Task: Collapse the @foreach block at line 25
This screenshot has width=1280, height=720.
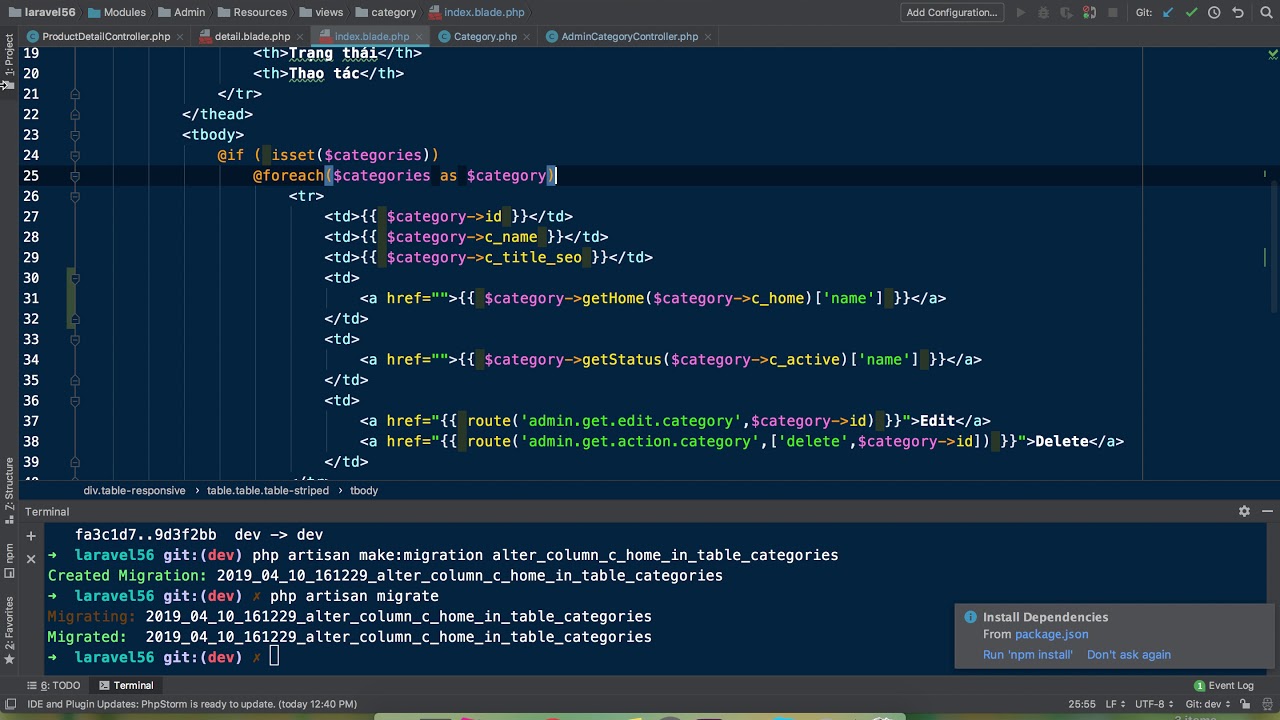Action: tap(75, 176)
